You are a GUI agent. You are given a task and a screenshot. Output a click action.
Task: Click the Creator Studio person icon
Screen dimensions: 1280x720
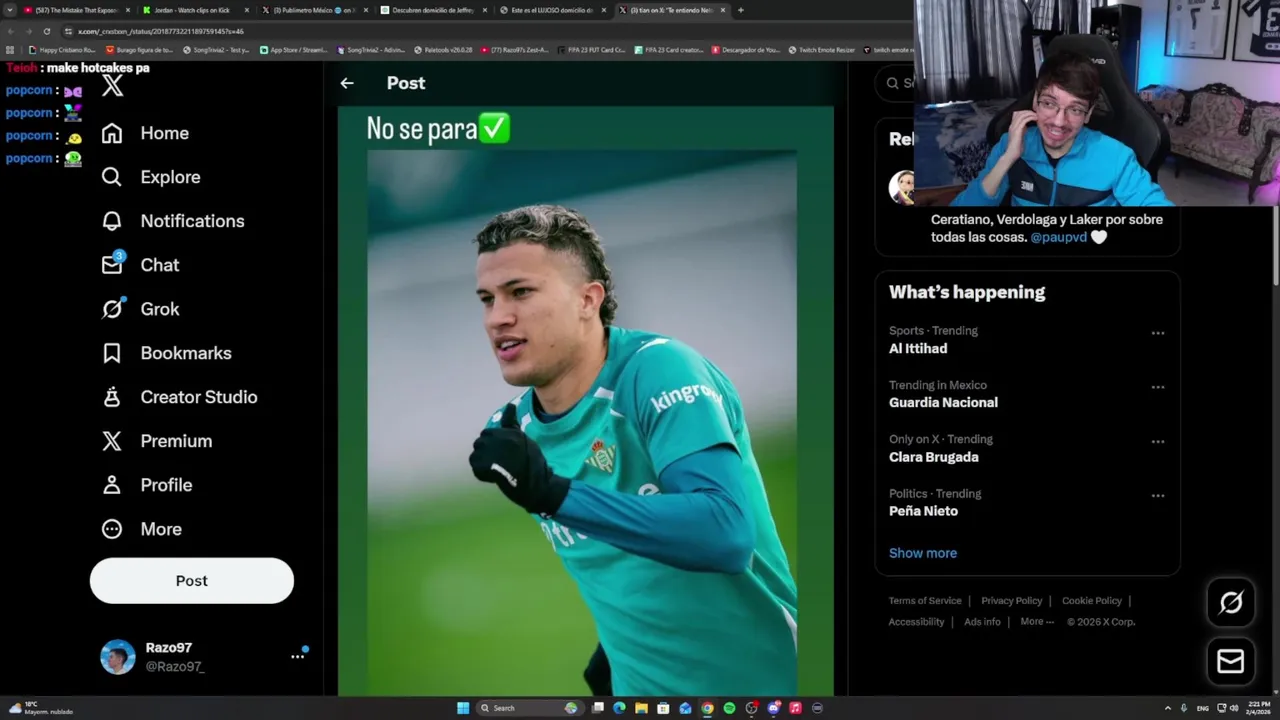pyautogui.click(x=112, y=397)
